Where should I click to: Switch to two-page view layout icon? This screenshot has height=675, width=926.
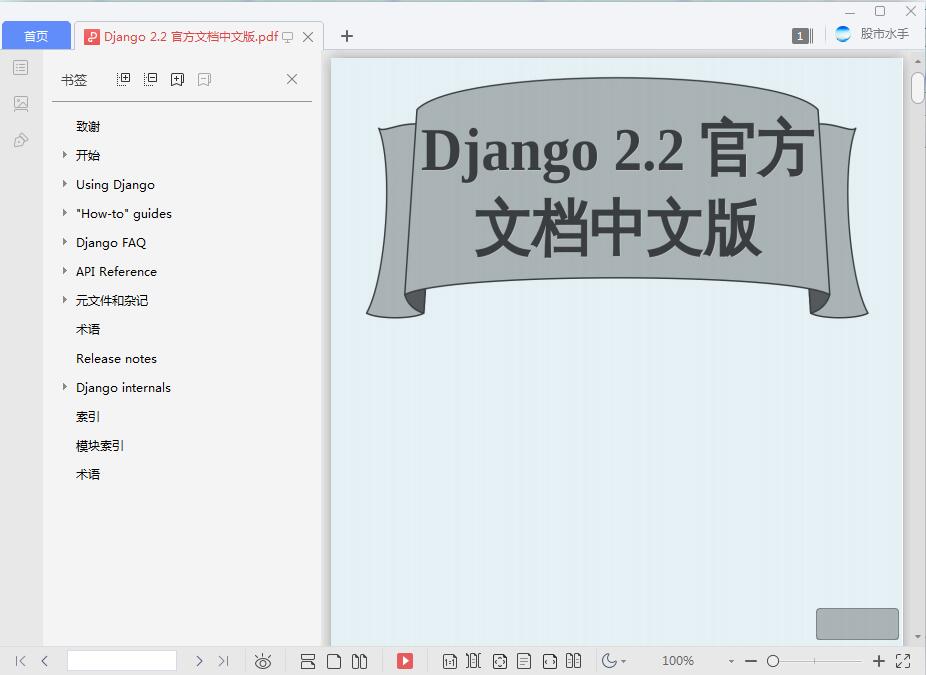pos(359,660)
